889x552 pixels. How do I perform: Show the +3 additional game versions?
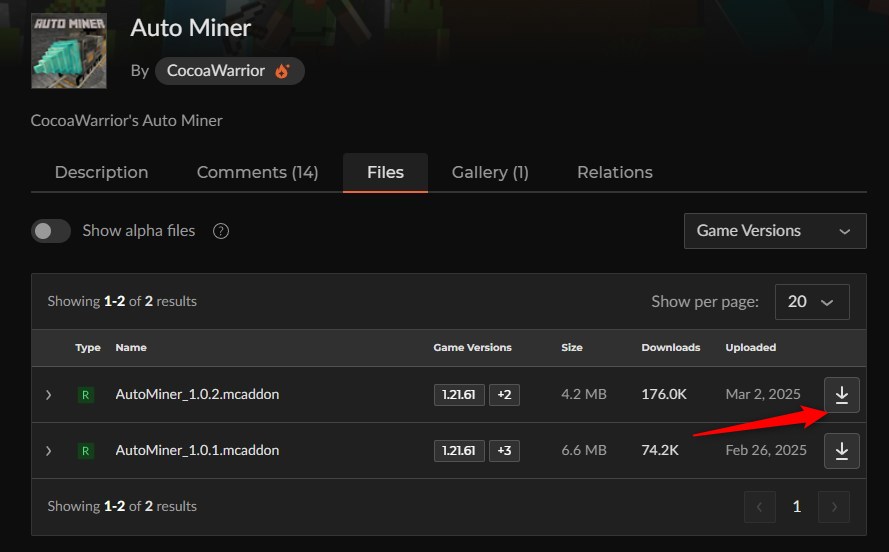(504, 451)
